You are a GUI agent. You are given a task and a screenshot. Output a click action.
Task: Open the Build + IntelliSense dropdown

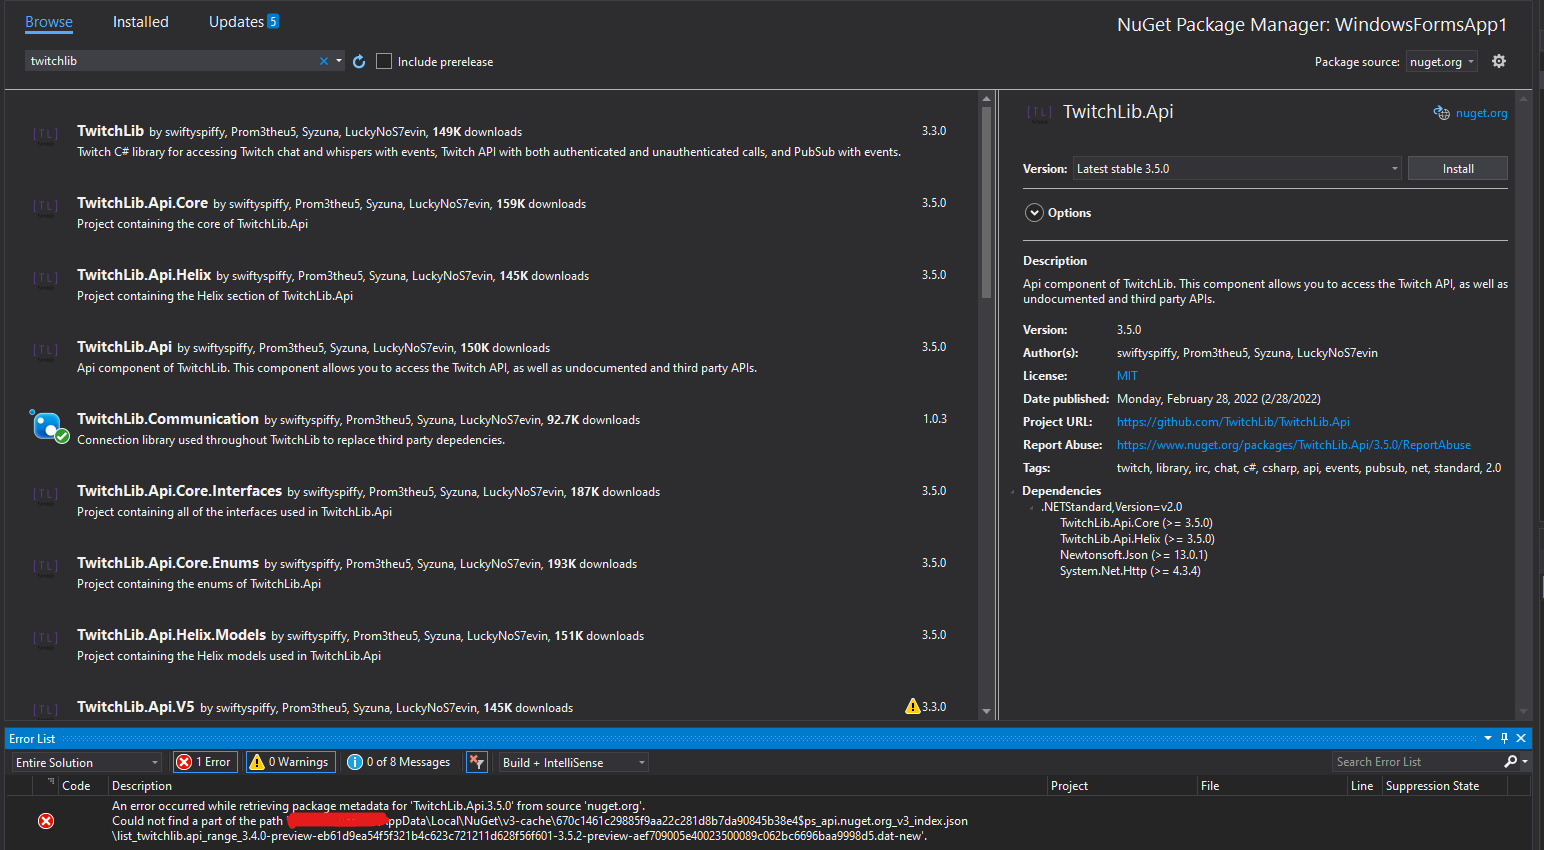click(x=574, y=762)
